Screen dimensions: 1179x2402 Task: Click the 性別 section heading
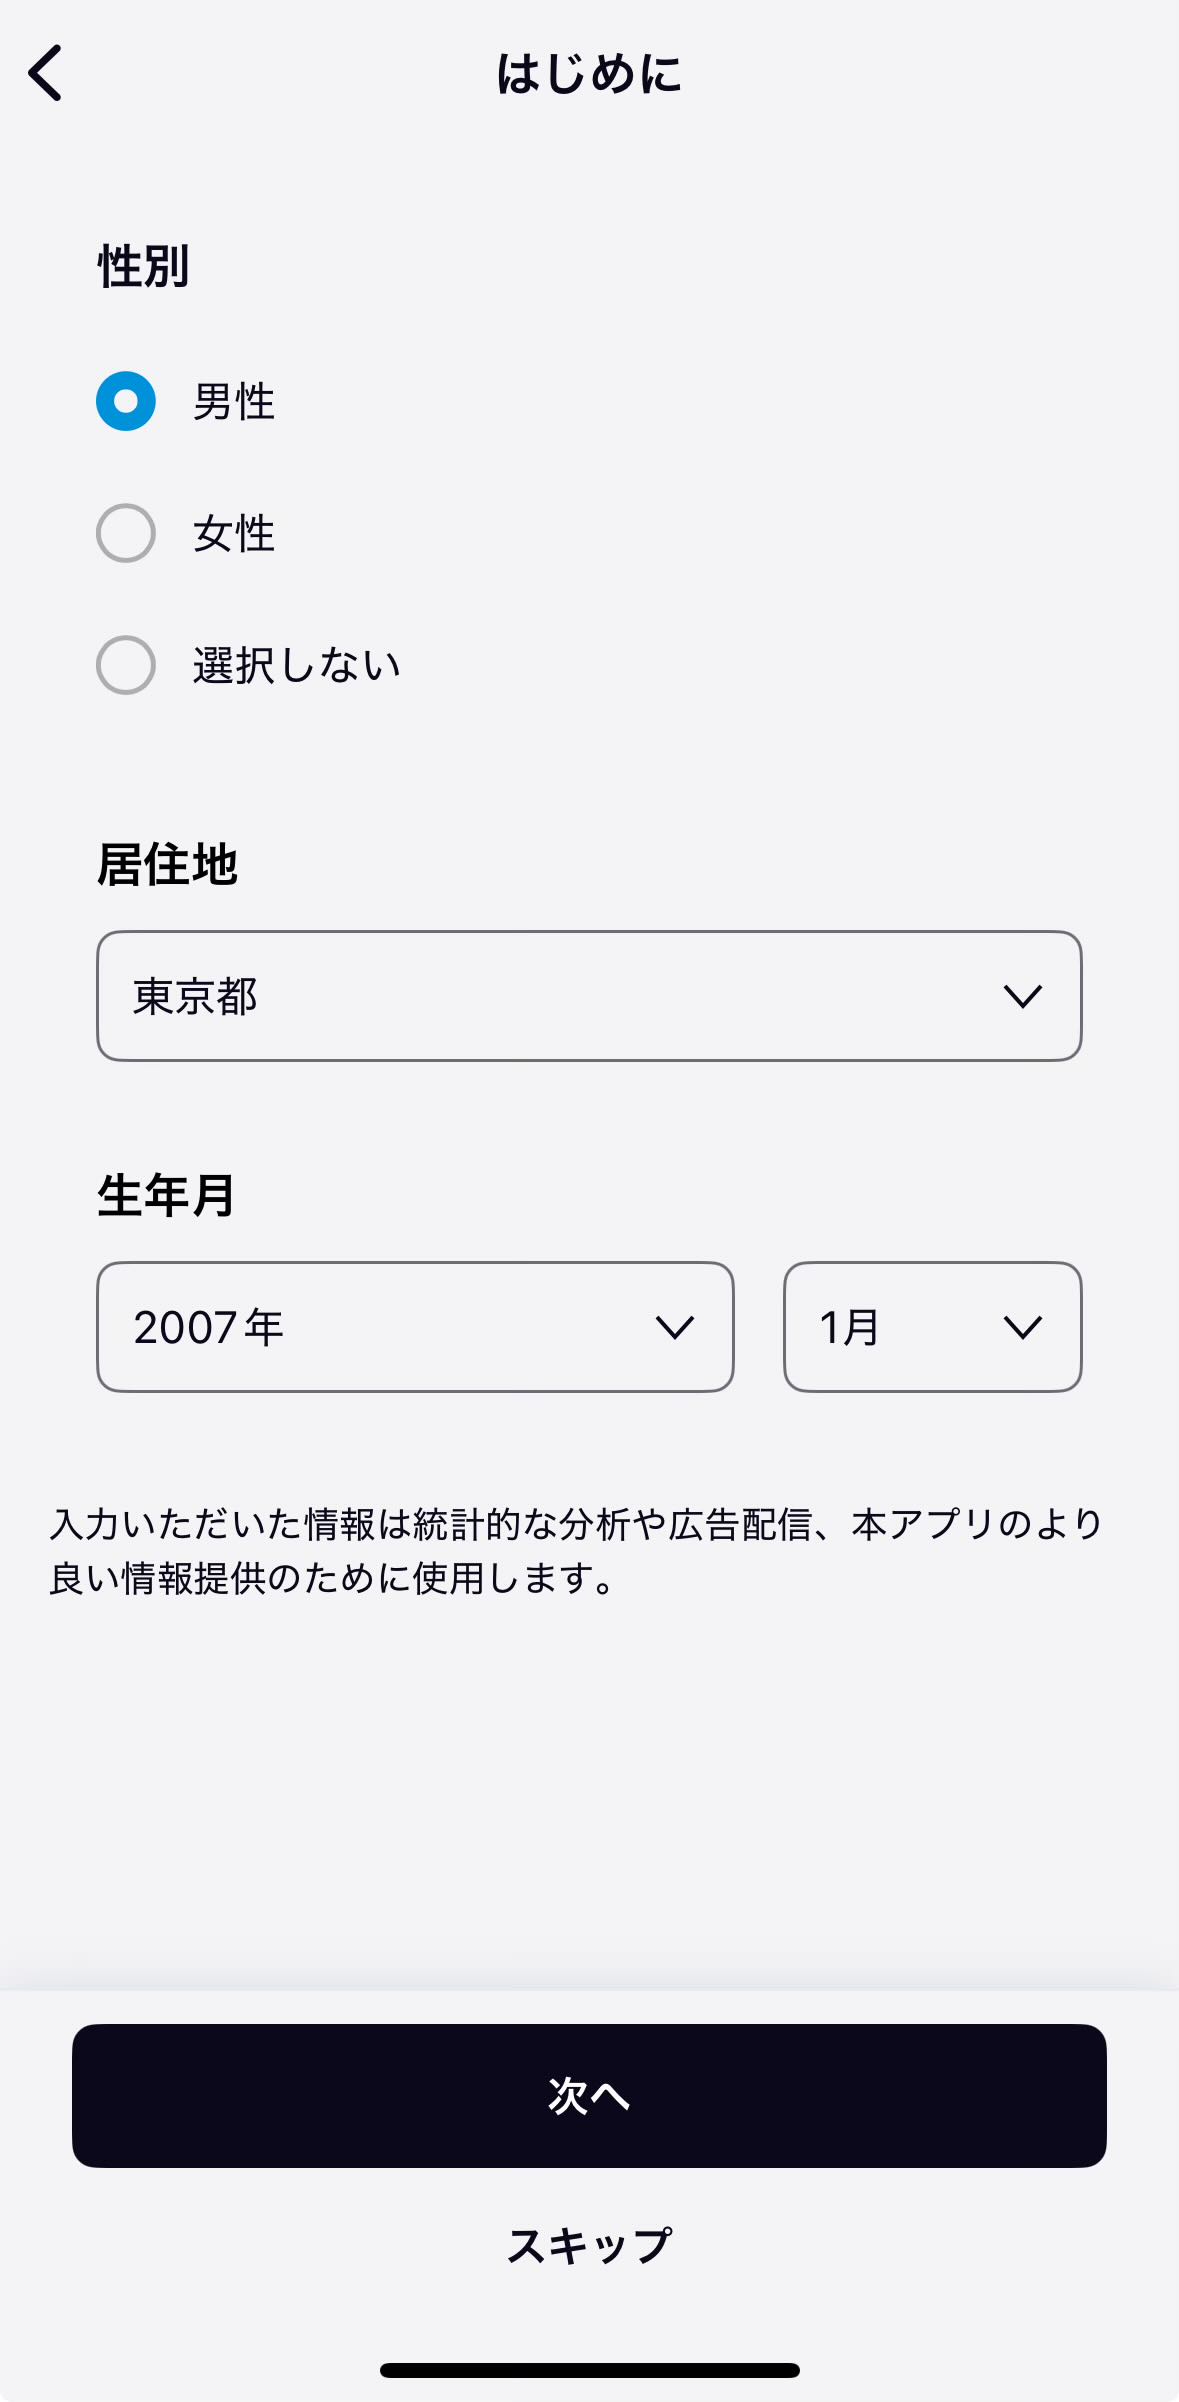click(143, 267)
